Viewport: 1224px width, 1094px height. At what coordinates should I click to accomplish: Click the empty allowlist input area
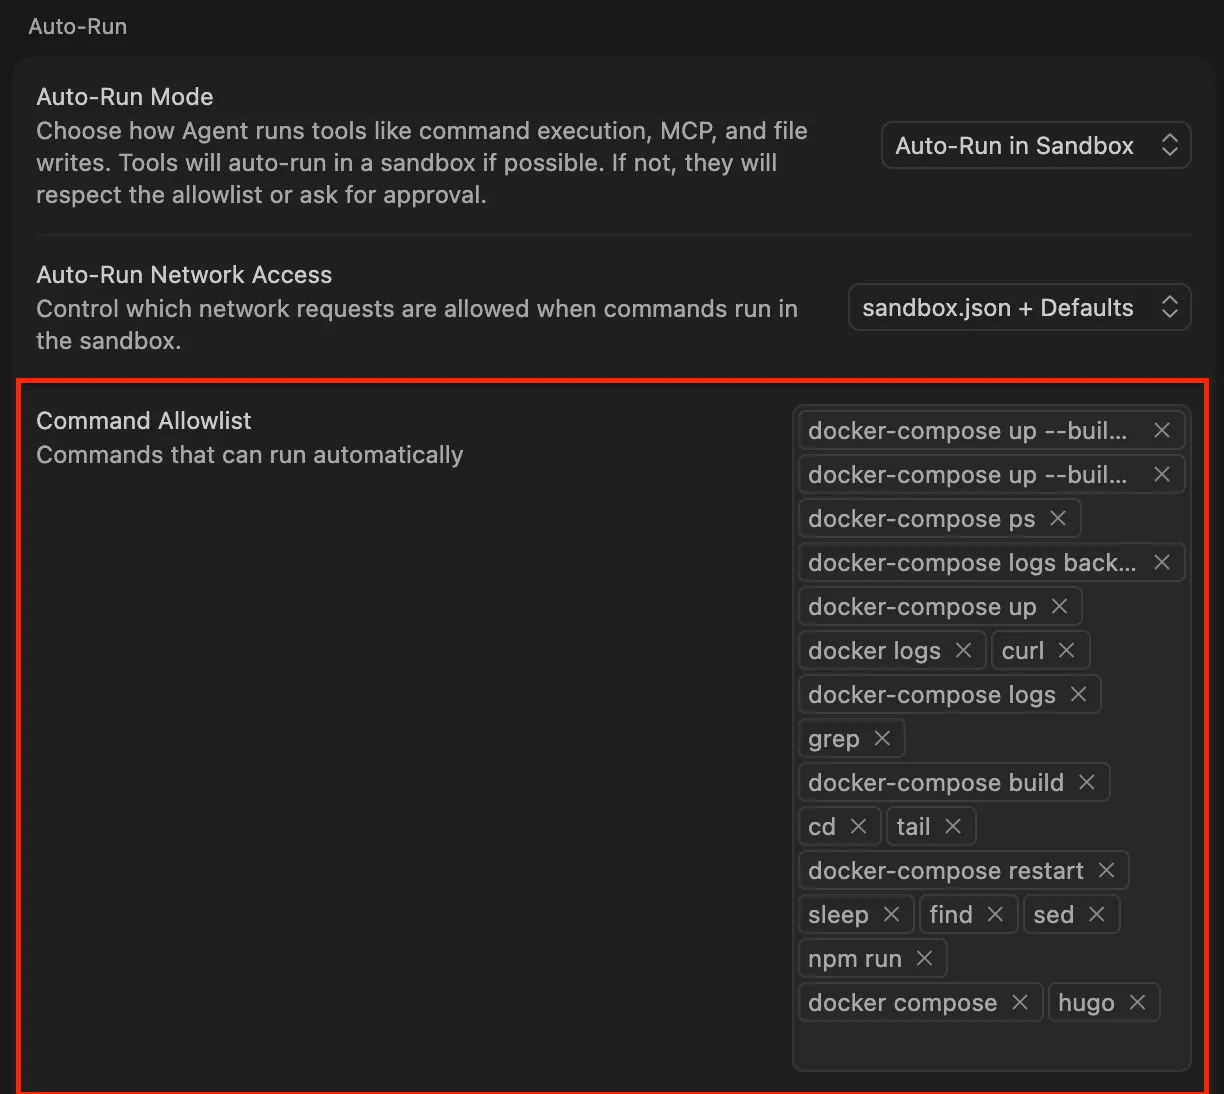pos(990,1044)
